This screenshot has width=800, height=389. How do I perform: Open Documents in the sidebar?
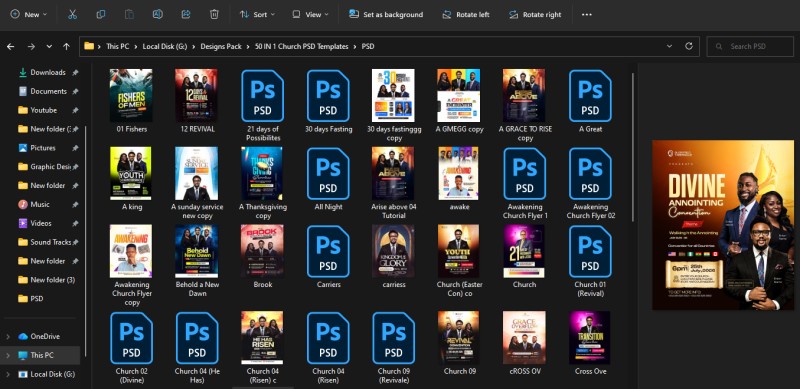tap(47, 91)
